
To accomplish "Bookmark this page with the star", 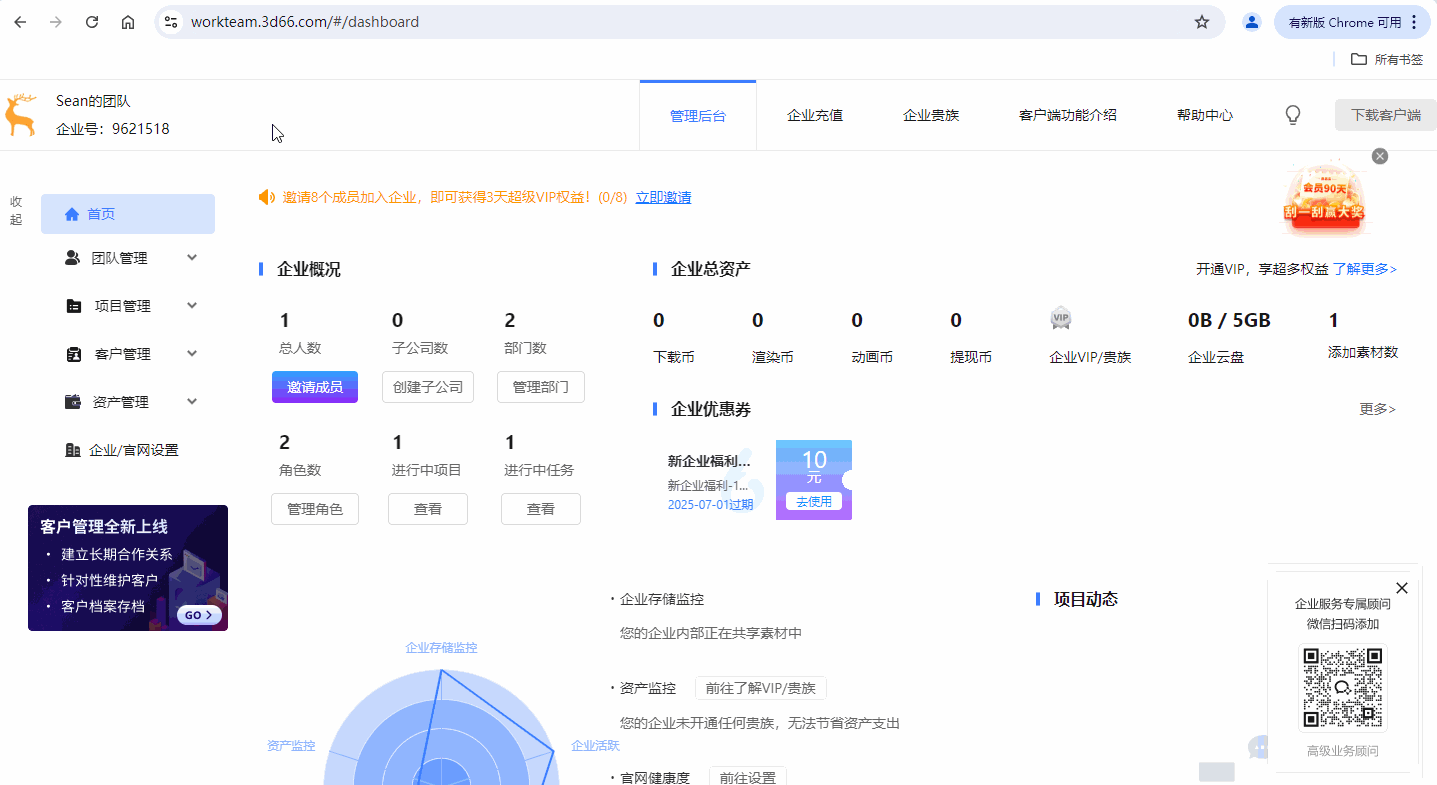I will click(x=1202, y=22).
